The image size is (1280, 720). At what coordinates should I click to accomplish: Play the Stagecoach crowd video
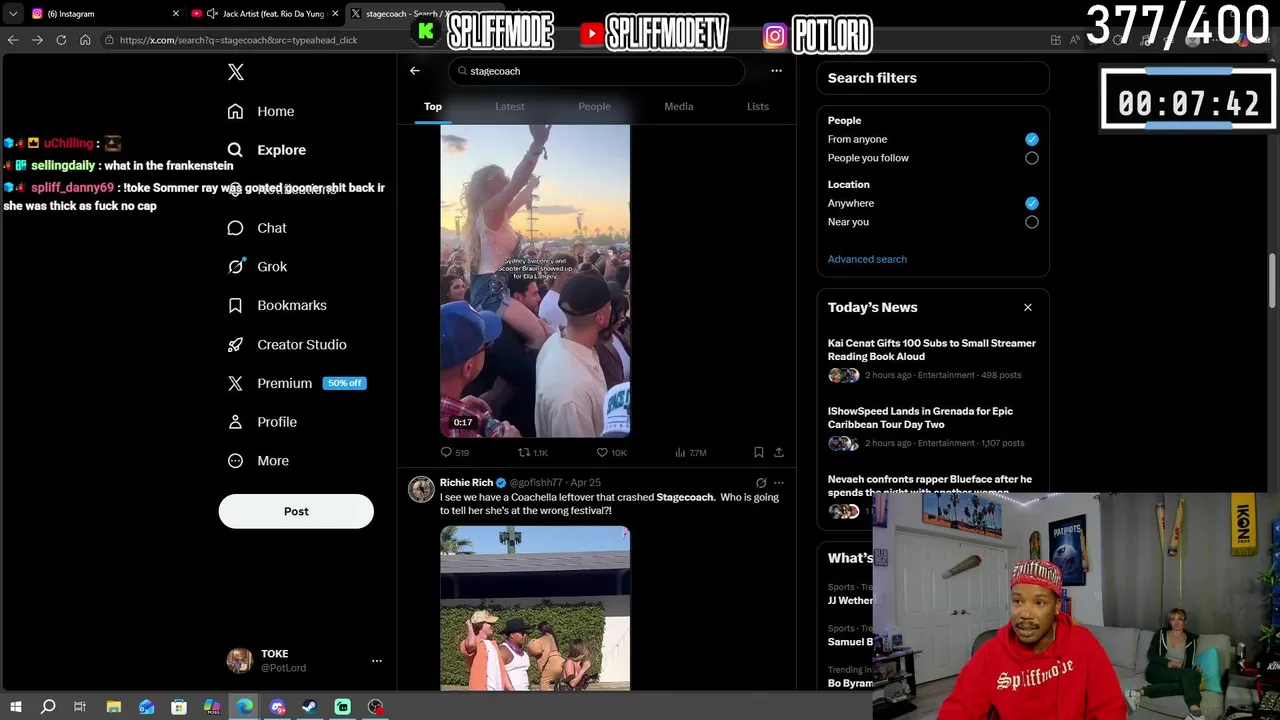click(x=535, y=281)
